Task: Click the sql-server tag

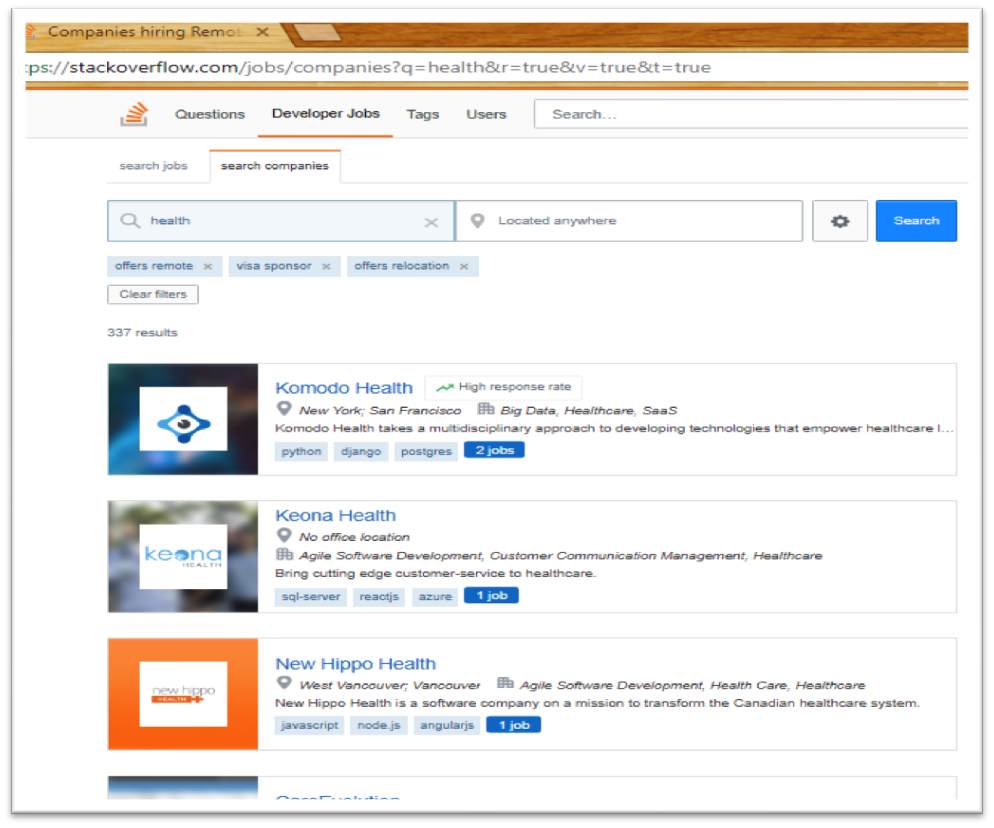Action: (x=311, y=597)
